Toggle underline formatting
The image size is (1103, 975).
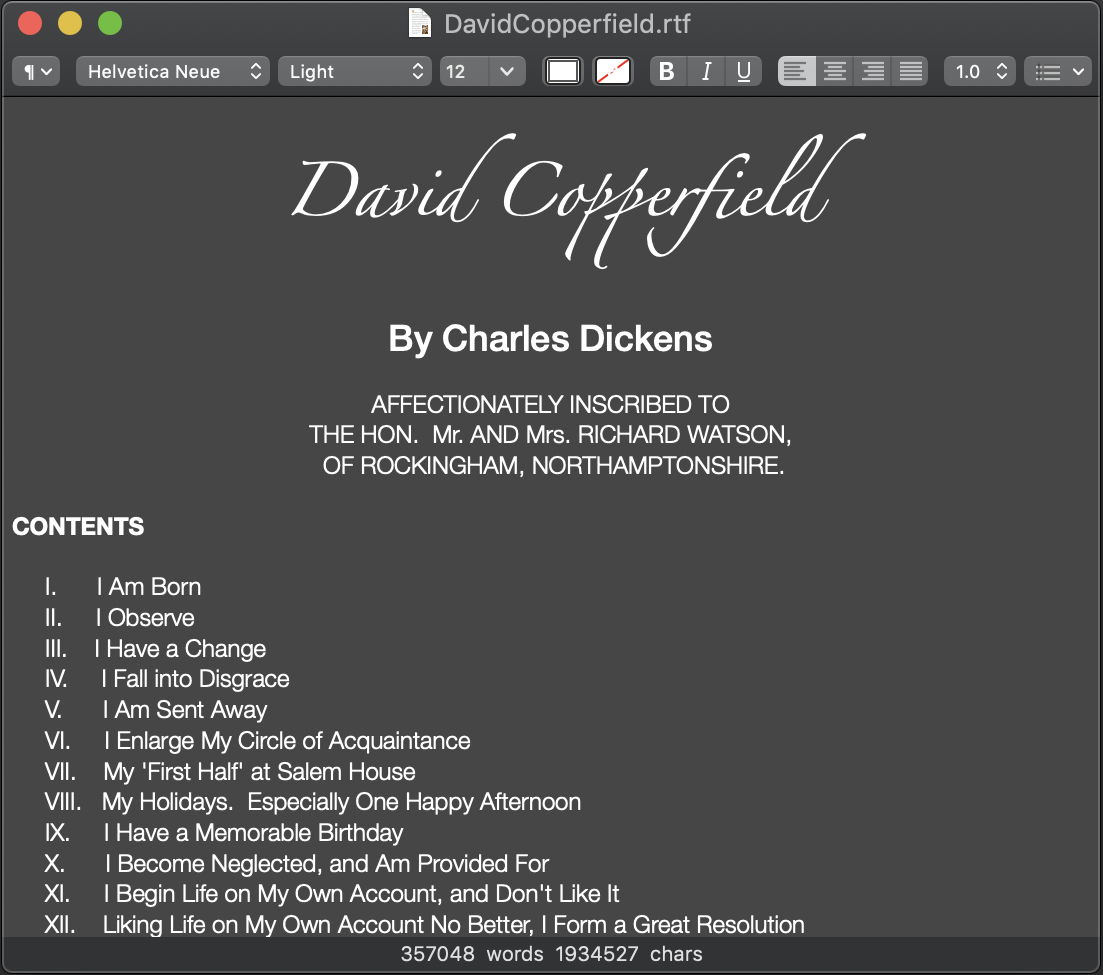coord(743,72)
